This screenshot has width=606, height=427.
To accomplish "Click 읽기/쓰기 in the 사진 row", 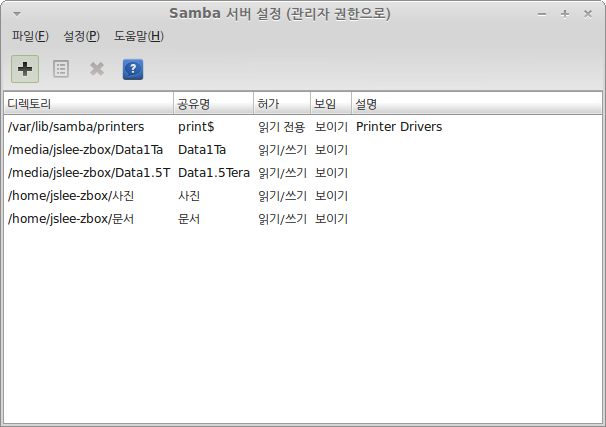I will coord(283,196).
